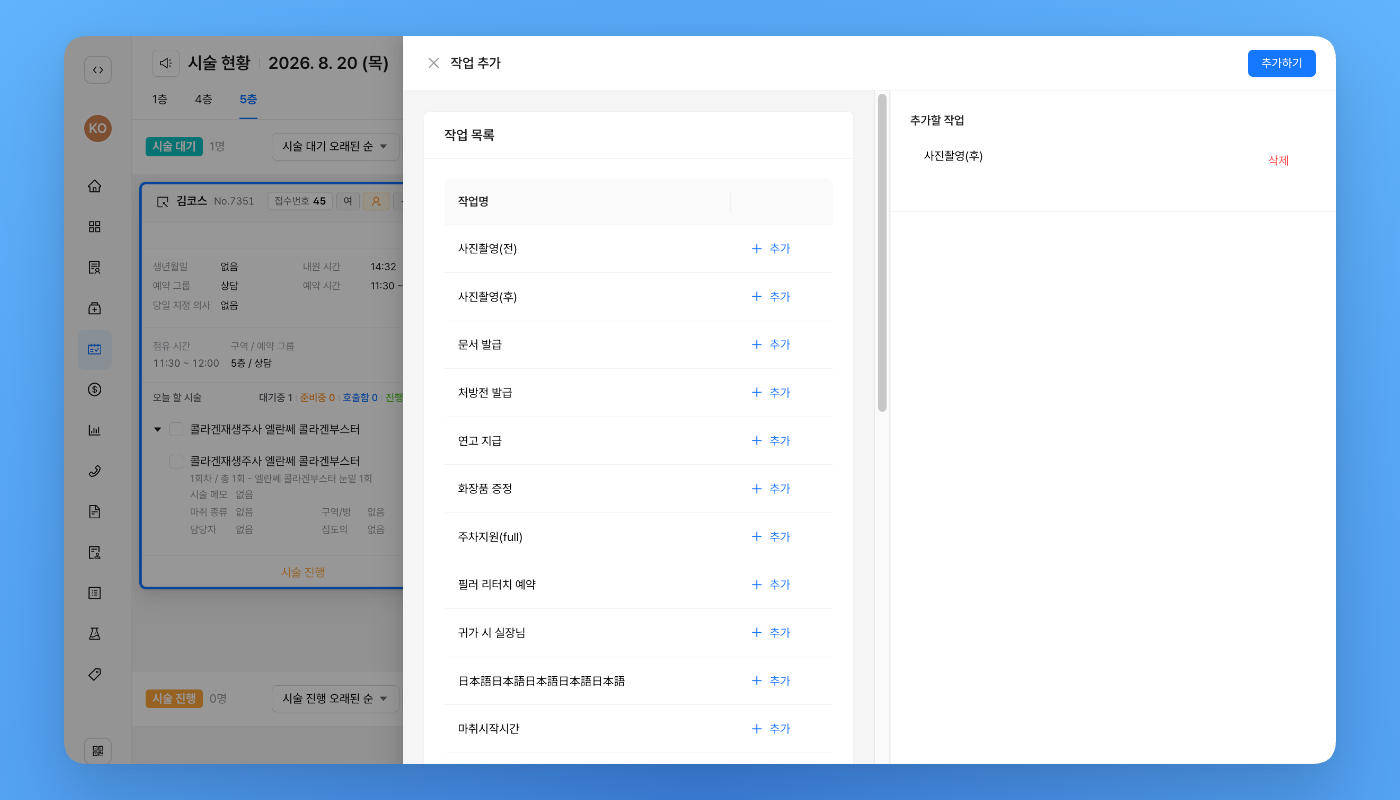Screen dimensions: 1400x800
Task: Click the speaker announcement icon beside 시술 현황
Action: 166,63
